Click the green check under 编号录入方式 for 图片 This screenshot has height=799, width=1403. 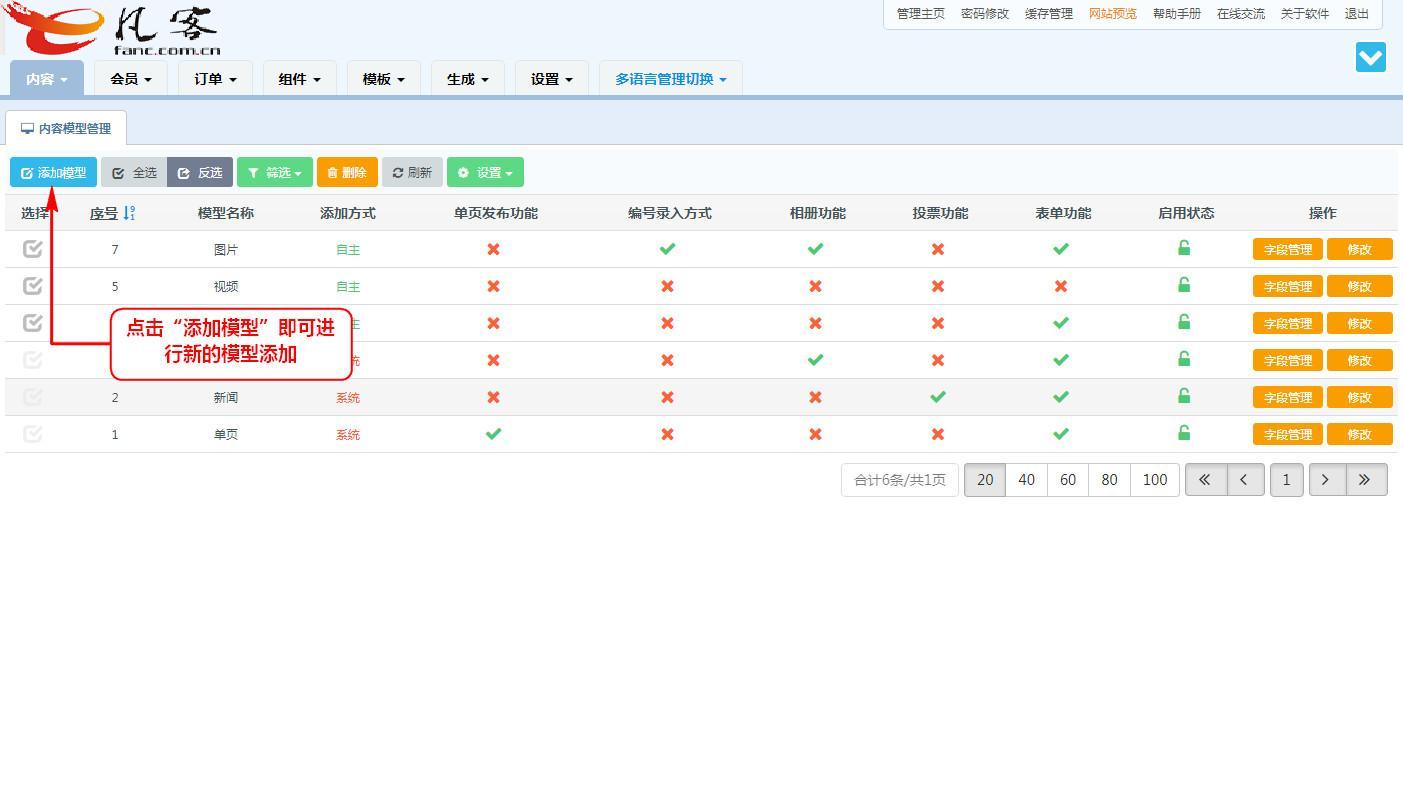(667, 249)
